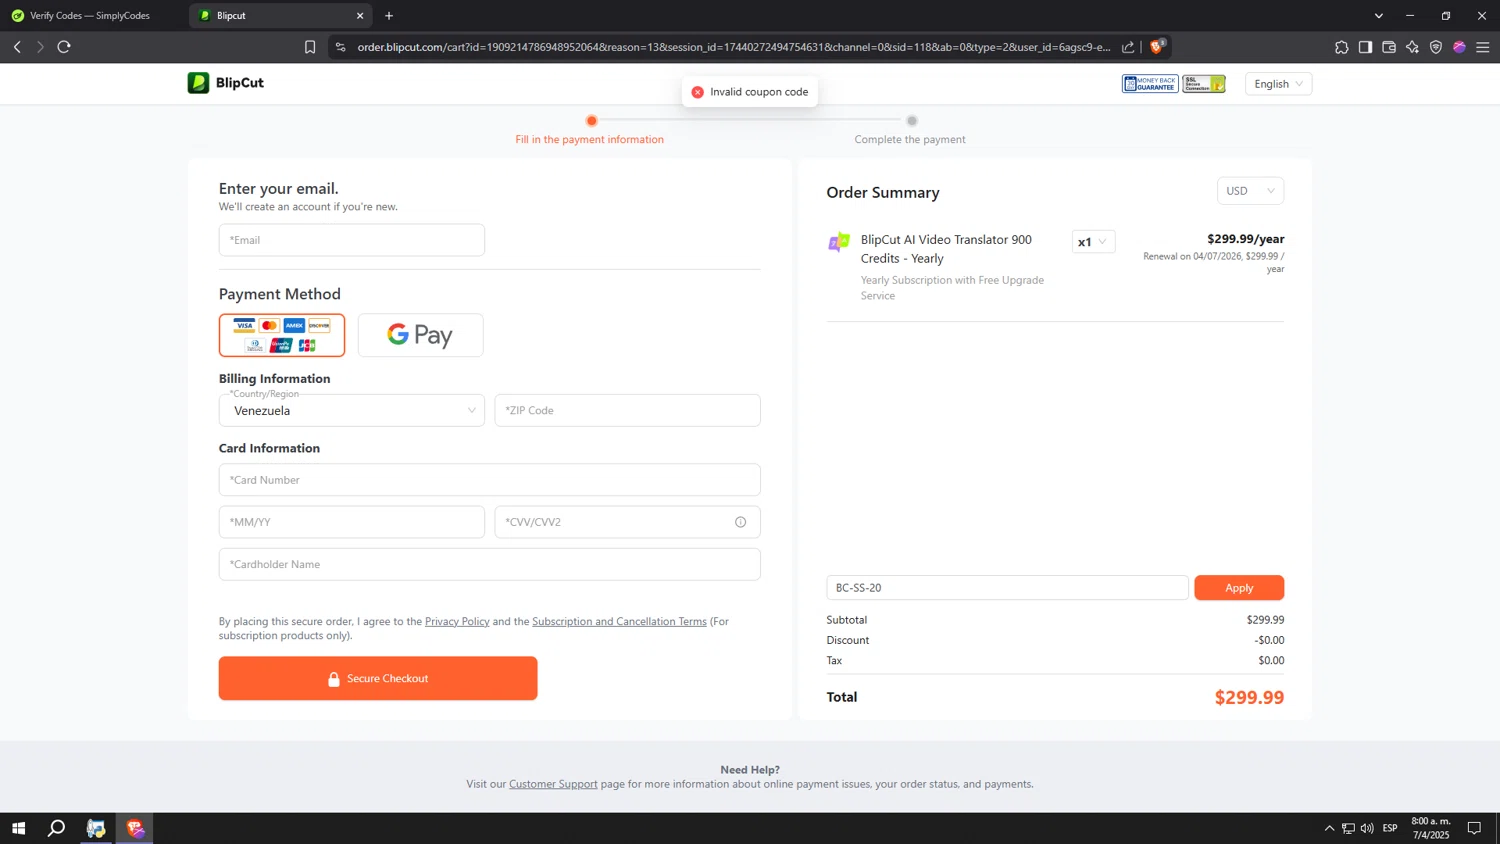Viewport: 1500px width, 844px height.
Task: Open the browser hamburger main menu
Action: click(1483, 47)
